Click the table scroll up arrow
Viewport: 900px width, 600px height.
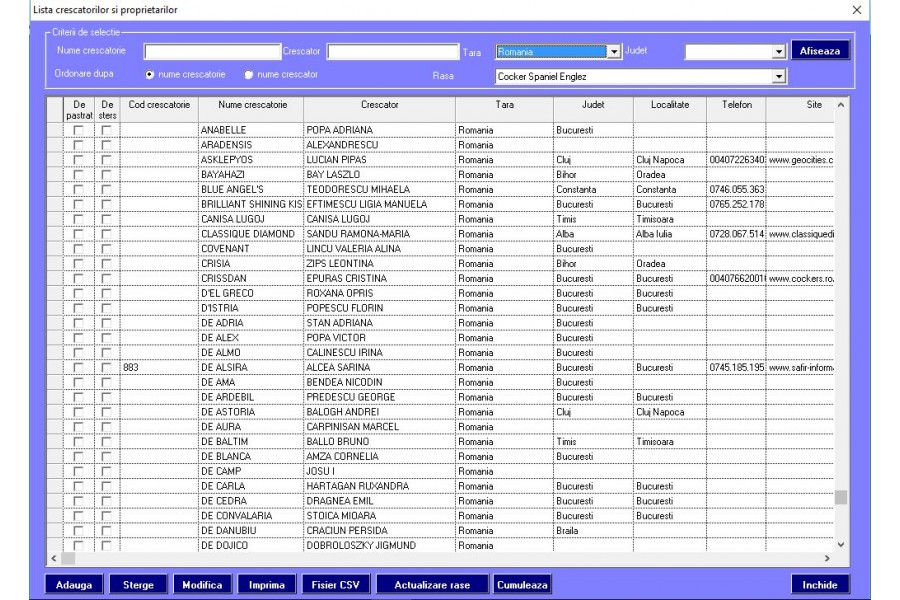pyautogui.click(x=841, y=105)
